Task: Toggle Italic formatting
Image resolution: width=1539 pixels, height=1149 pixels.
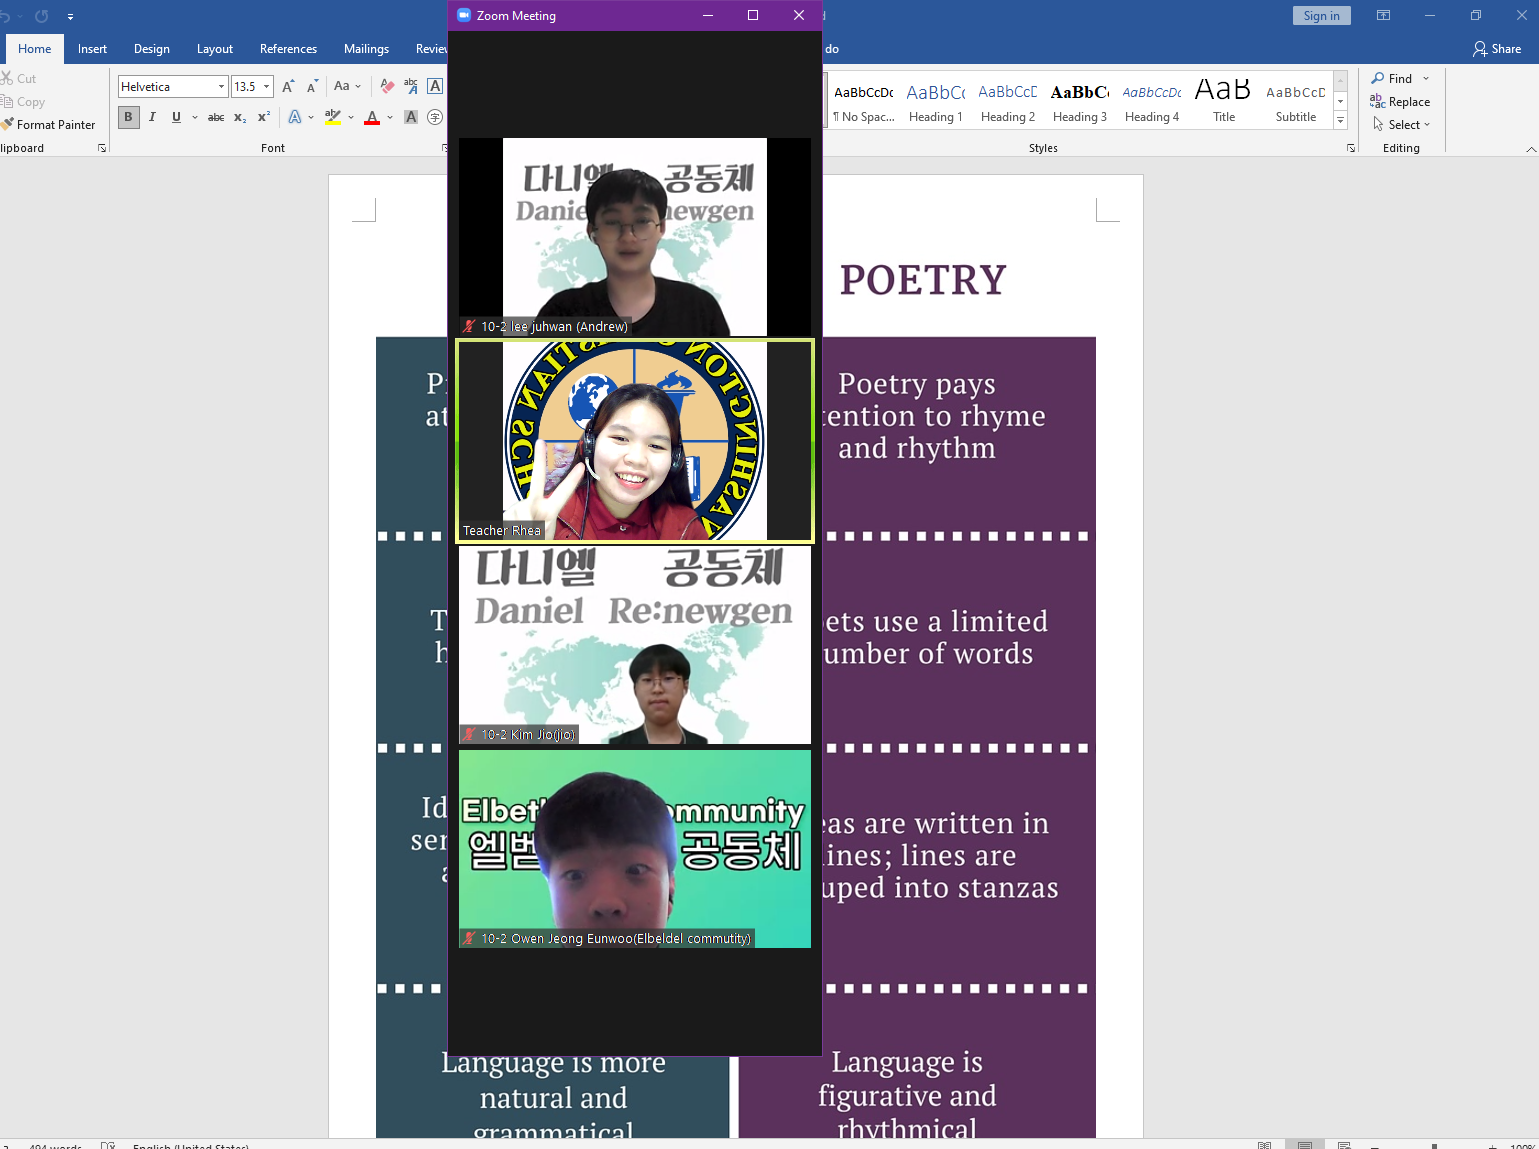Action: click(152, 117)
